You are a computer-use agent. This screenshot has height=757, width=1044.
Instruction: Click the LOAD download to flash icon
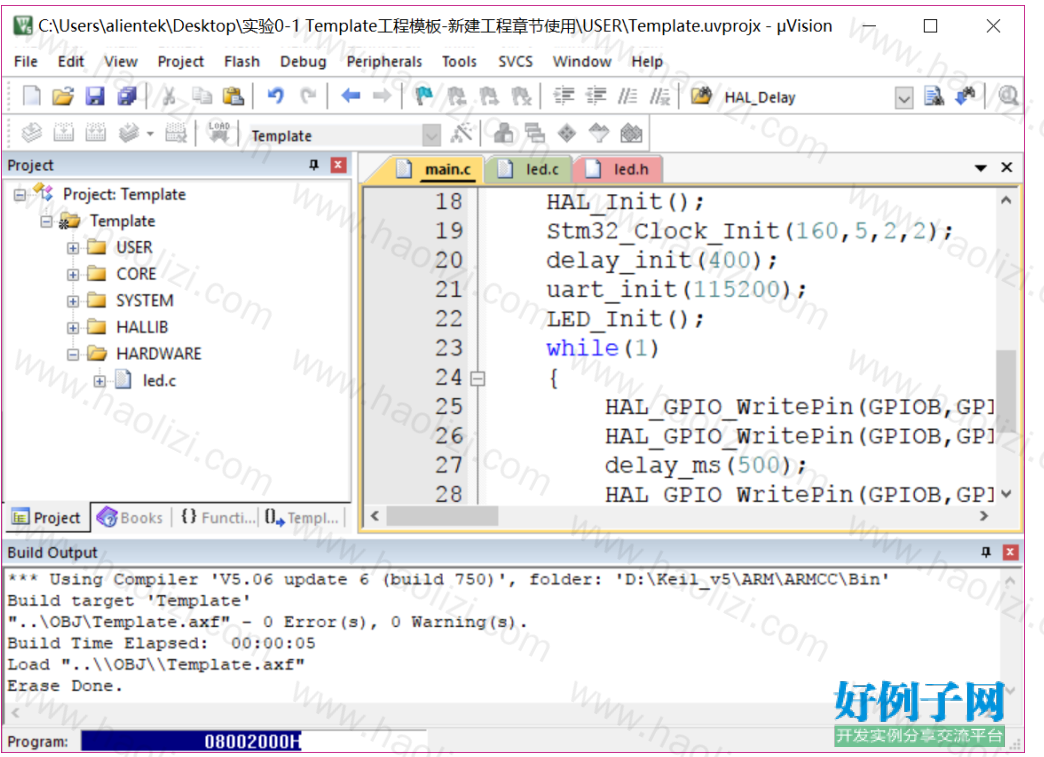[218, 132]
